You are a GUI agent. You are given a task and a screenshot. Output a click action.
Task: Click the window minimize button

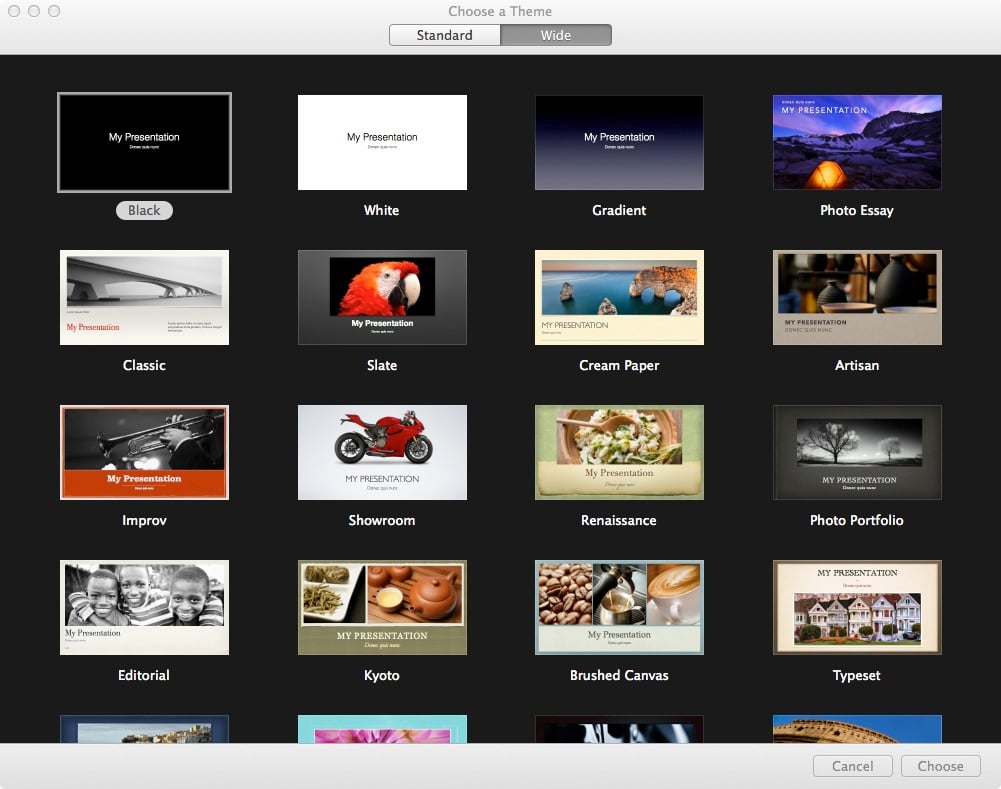(x=34, y=11)
